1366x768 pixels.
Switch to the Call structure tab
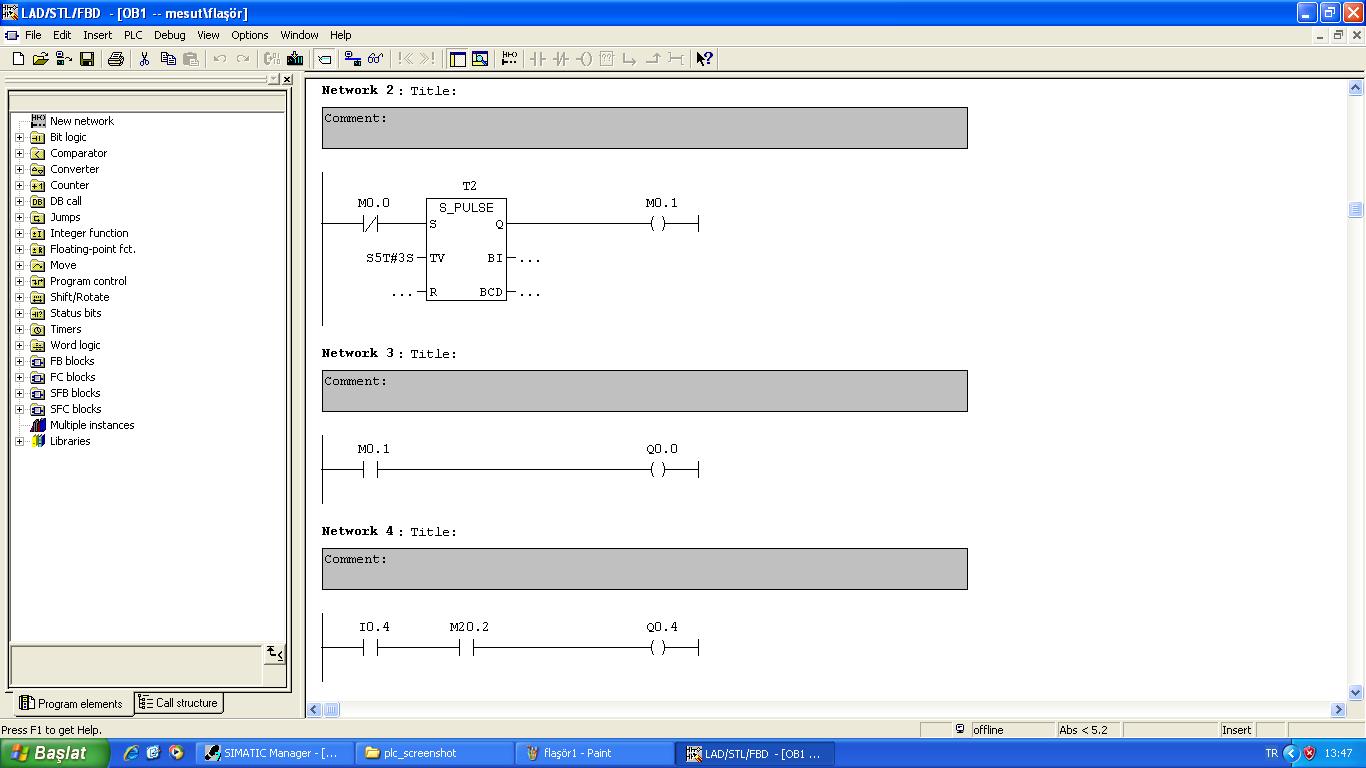point(178,703)
